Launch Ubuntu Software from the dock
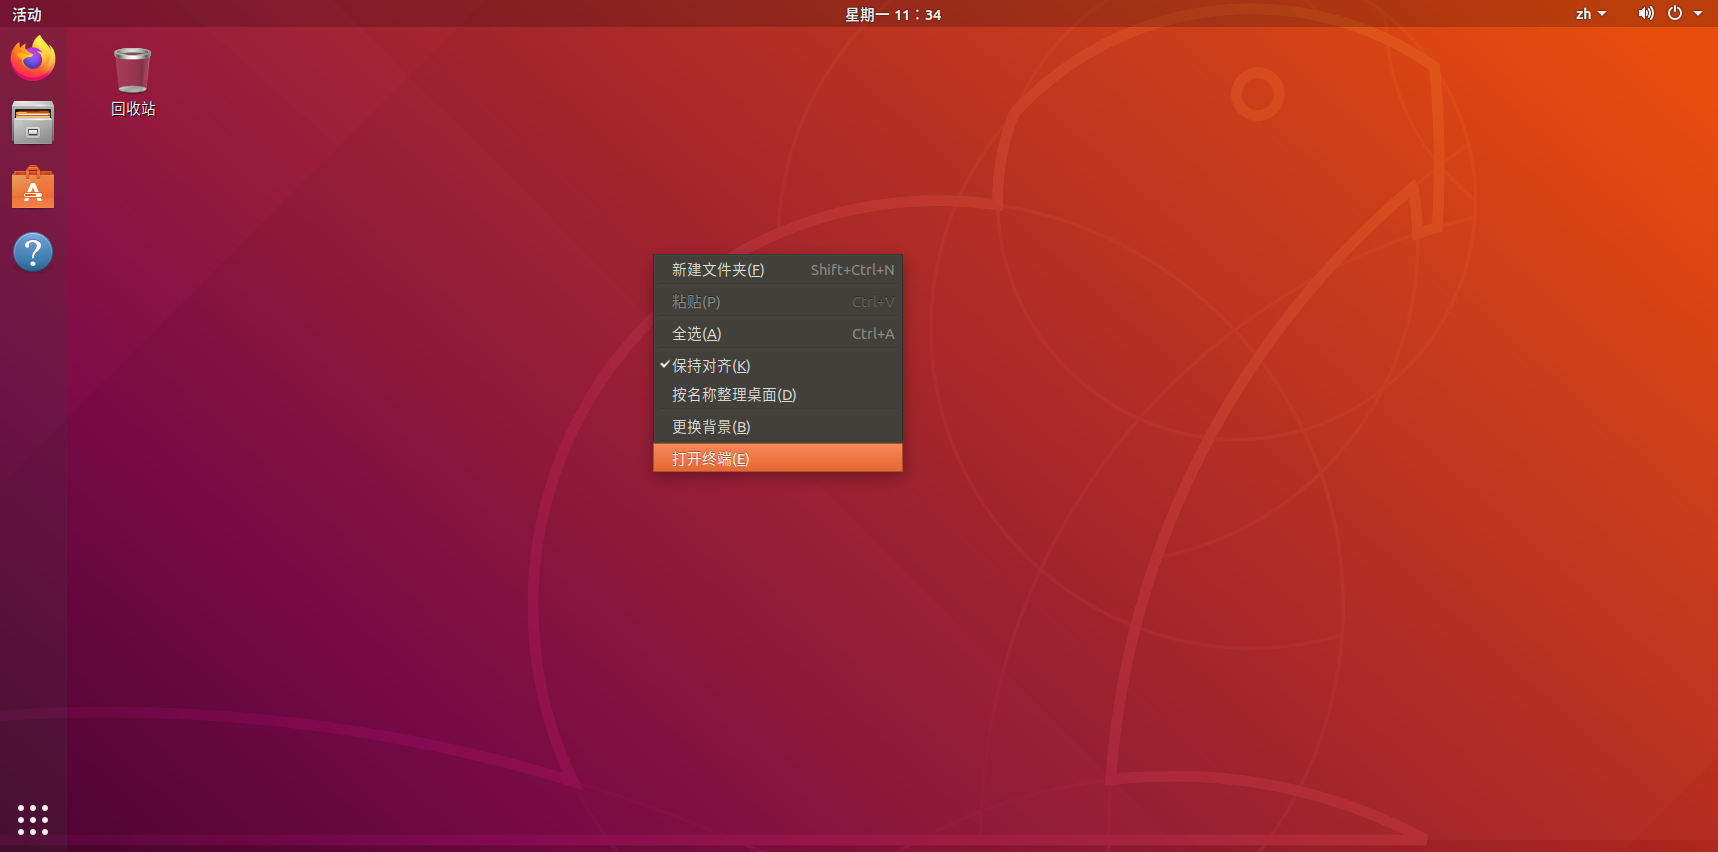 [33, 187]
